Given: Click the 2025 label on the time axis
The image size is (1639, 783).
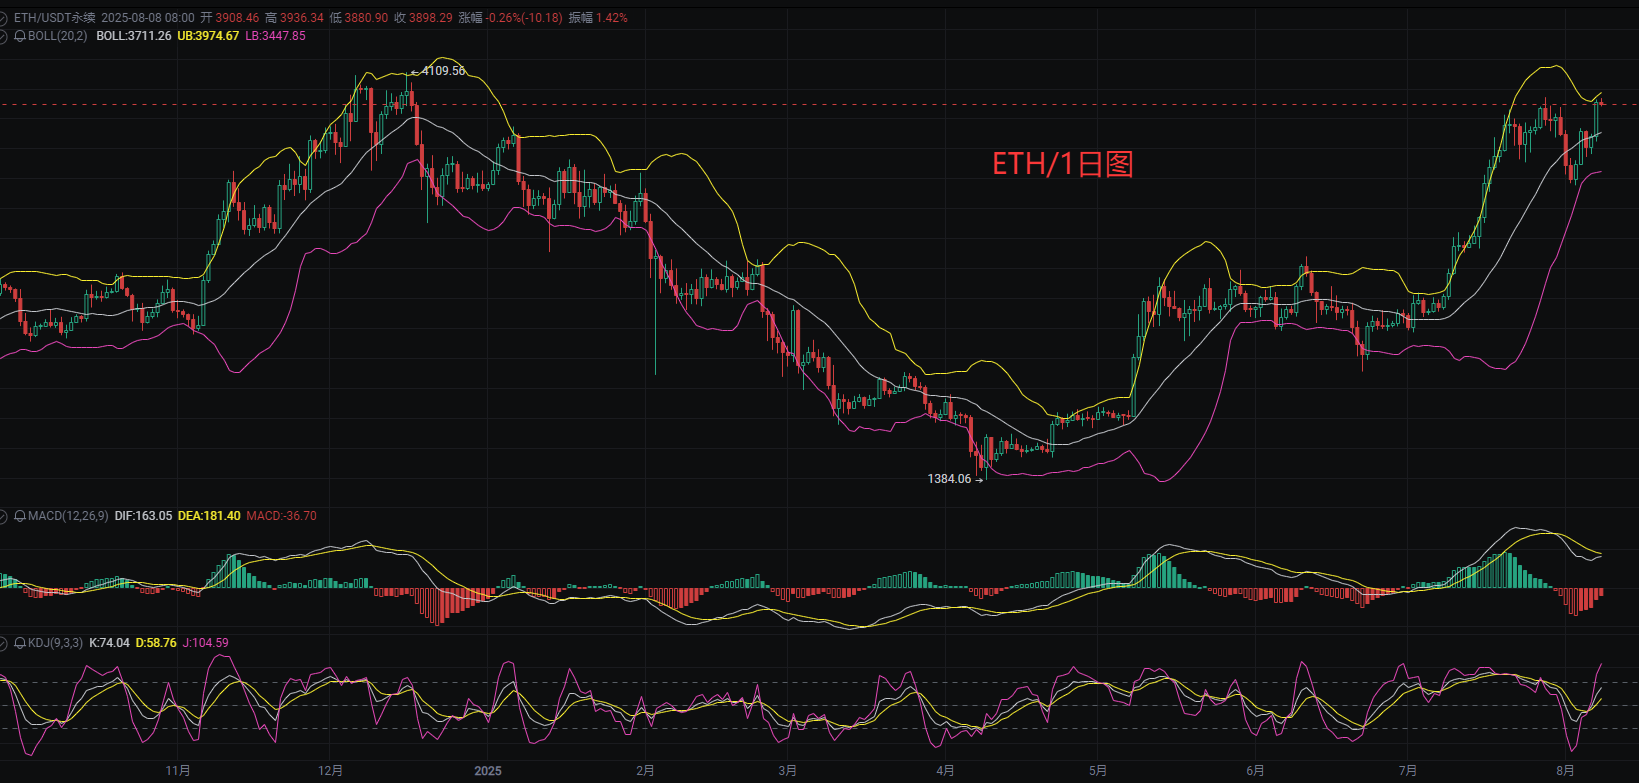Looking at the screenshot, I should click(x=488, y=771).
